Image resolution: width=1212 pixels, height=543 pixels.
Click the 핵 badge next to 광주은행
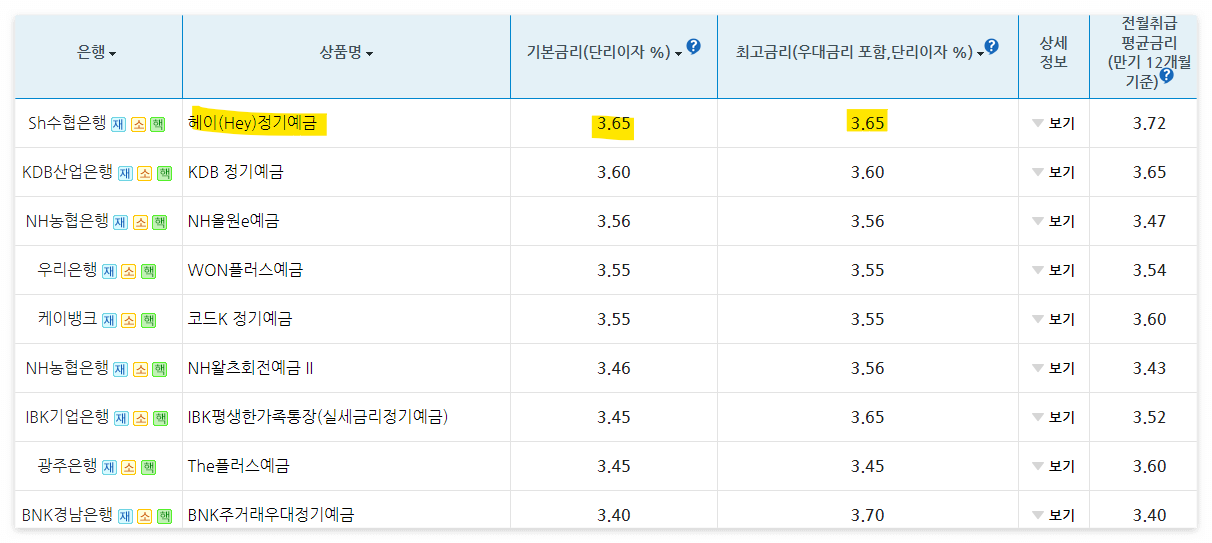click(x=148, y=468)
